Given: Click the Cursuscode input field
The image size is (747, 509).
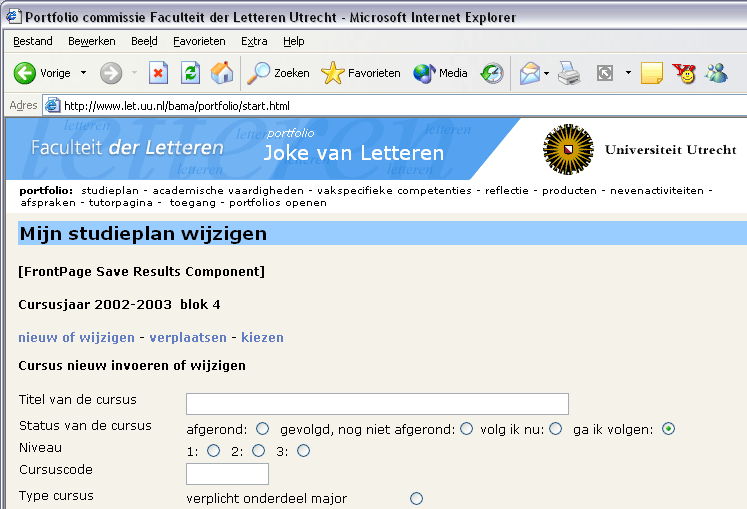Looking at the screenshot, I should point(227,474).
